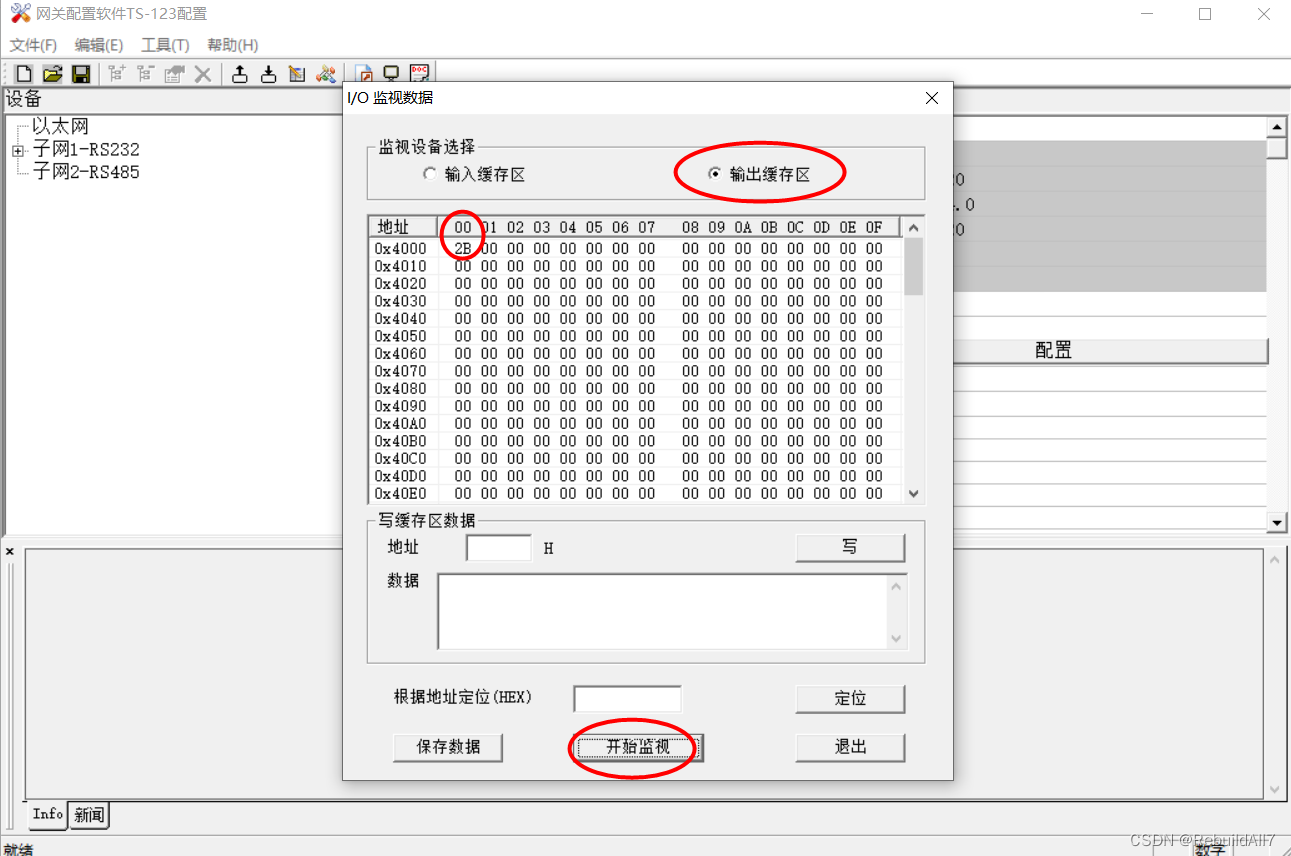
Task: Open the 编辑(E) menu
Action: 99,45
